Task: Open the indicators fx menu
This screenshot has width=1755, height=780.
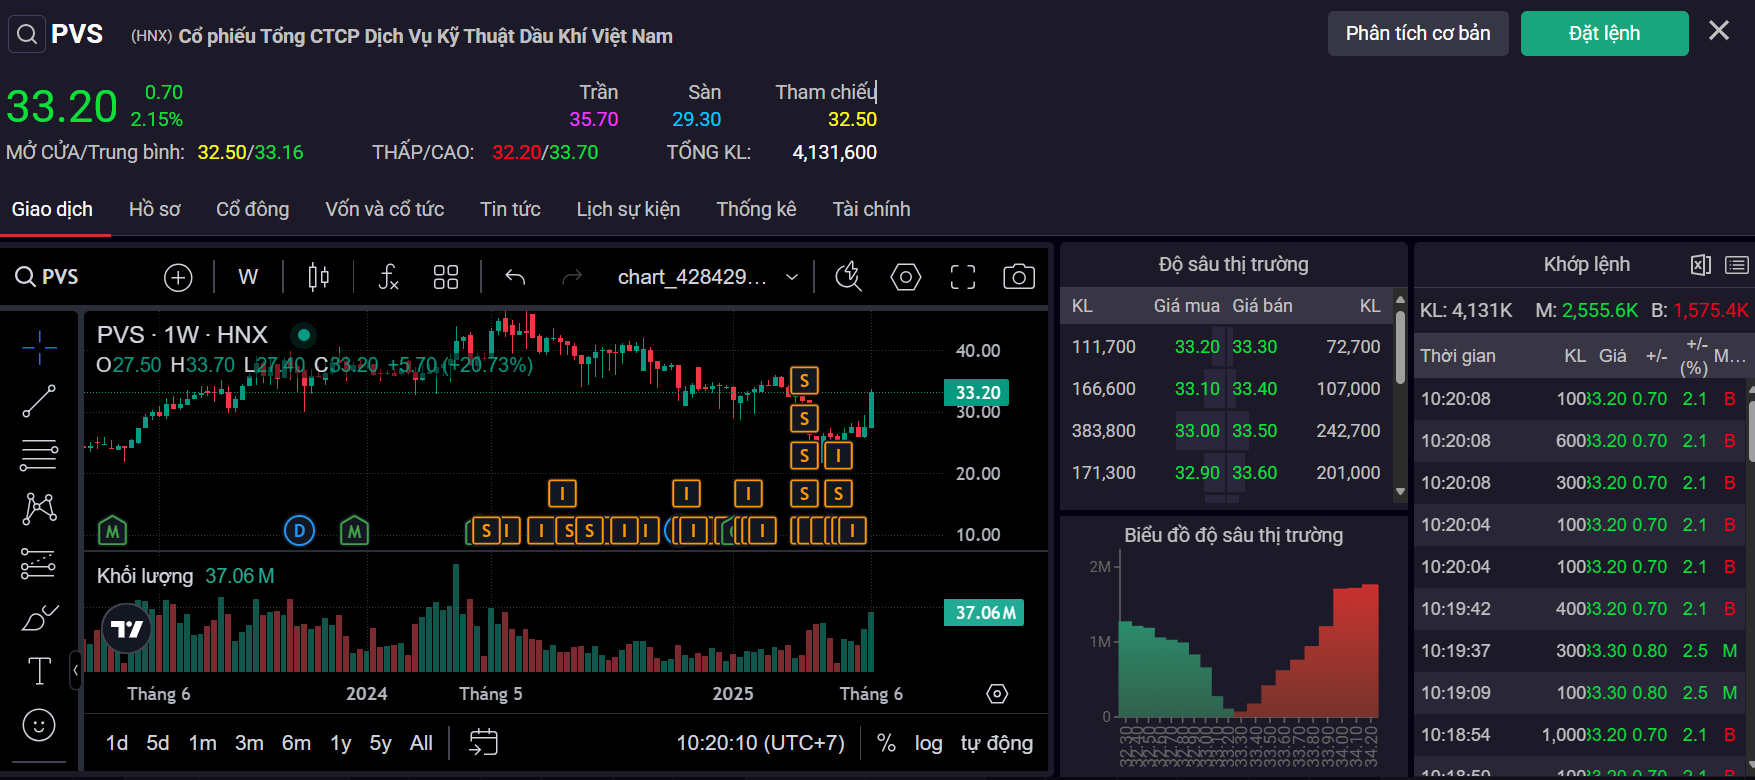Action: tap(388, 277)
